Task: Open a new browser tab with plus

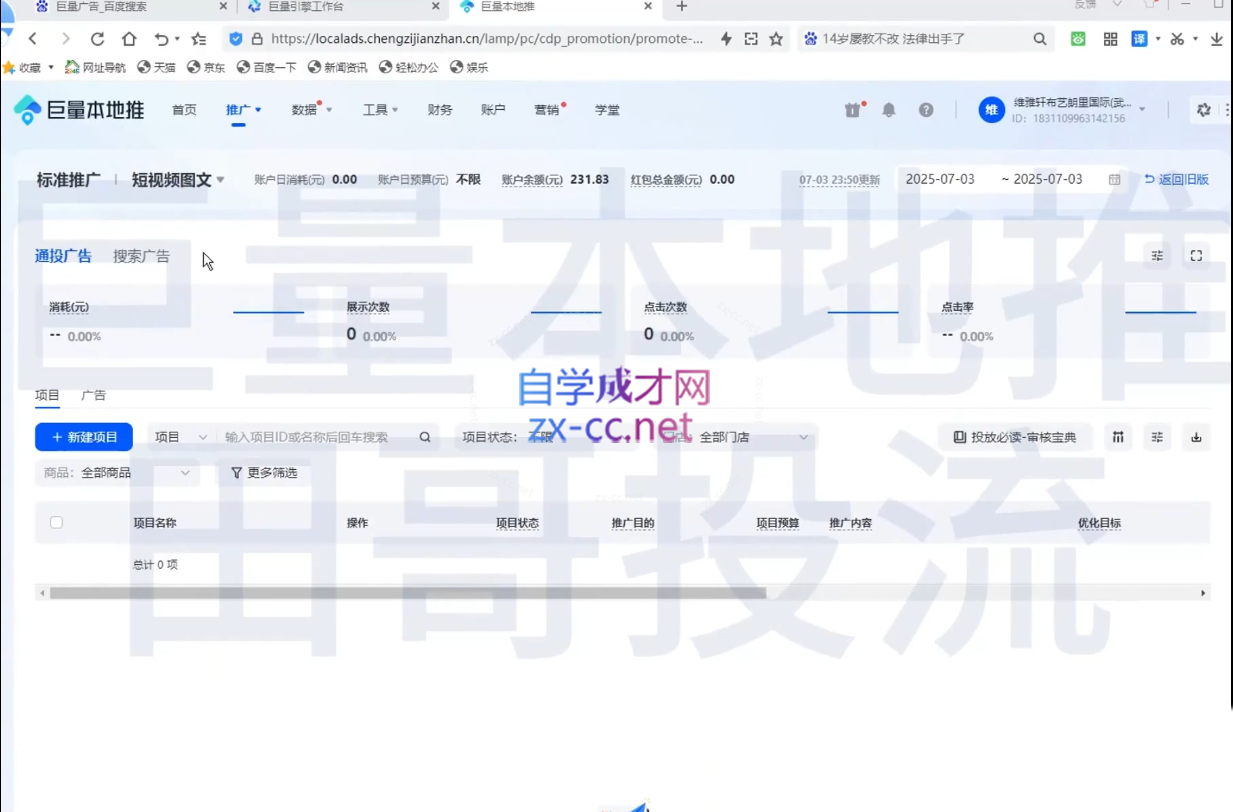Action: pyautogui.click(x=682, y=6)
